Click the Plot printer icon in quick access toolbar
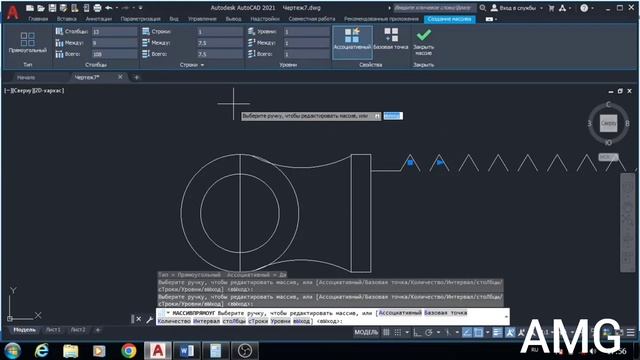 97,8
